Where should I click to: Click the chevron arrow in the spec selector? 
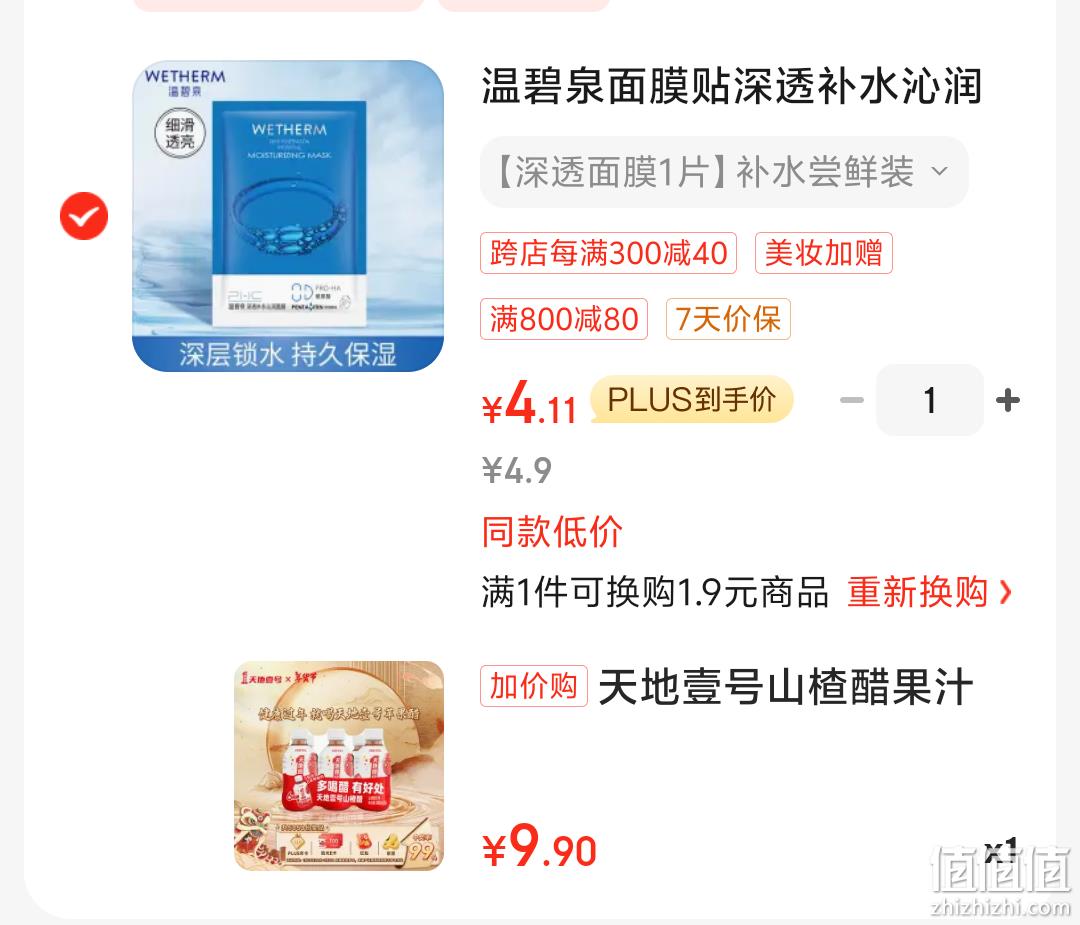(x=939, y=171)
